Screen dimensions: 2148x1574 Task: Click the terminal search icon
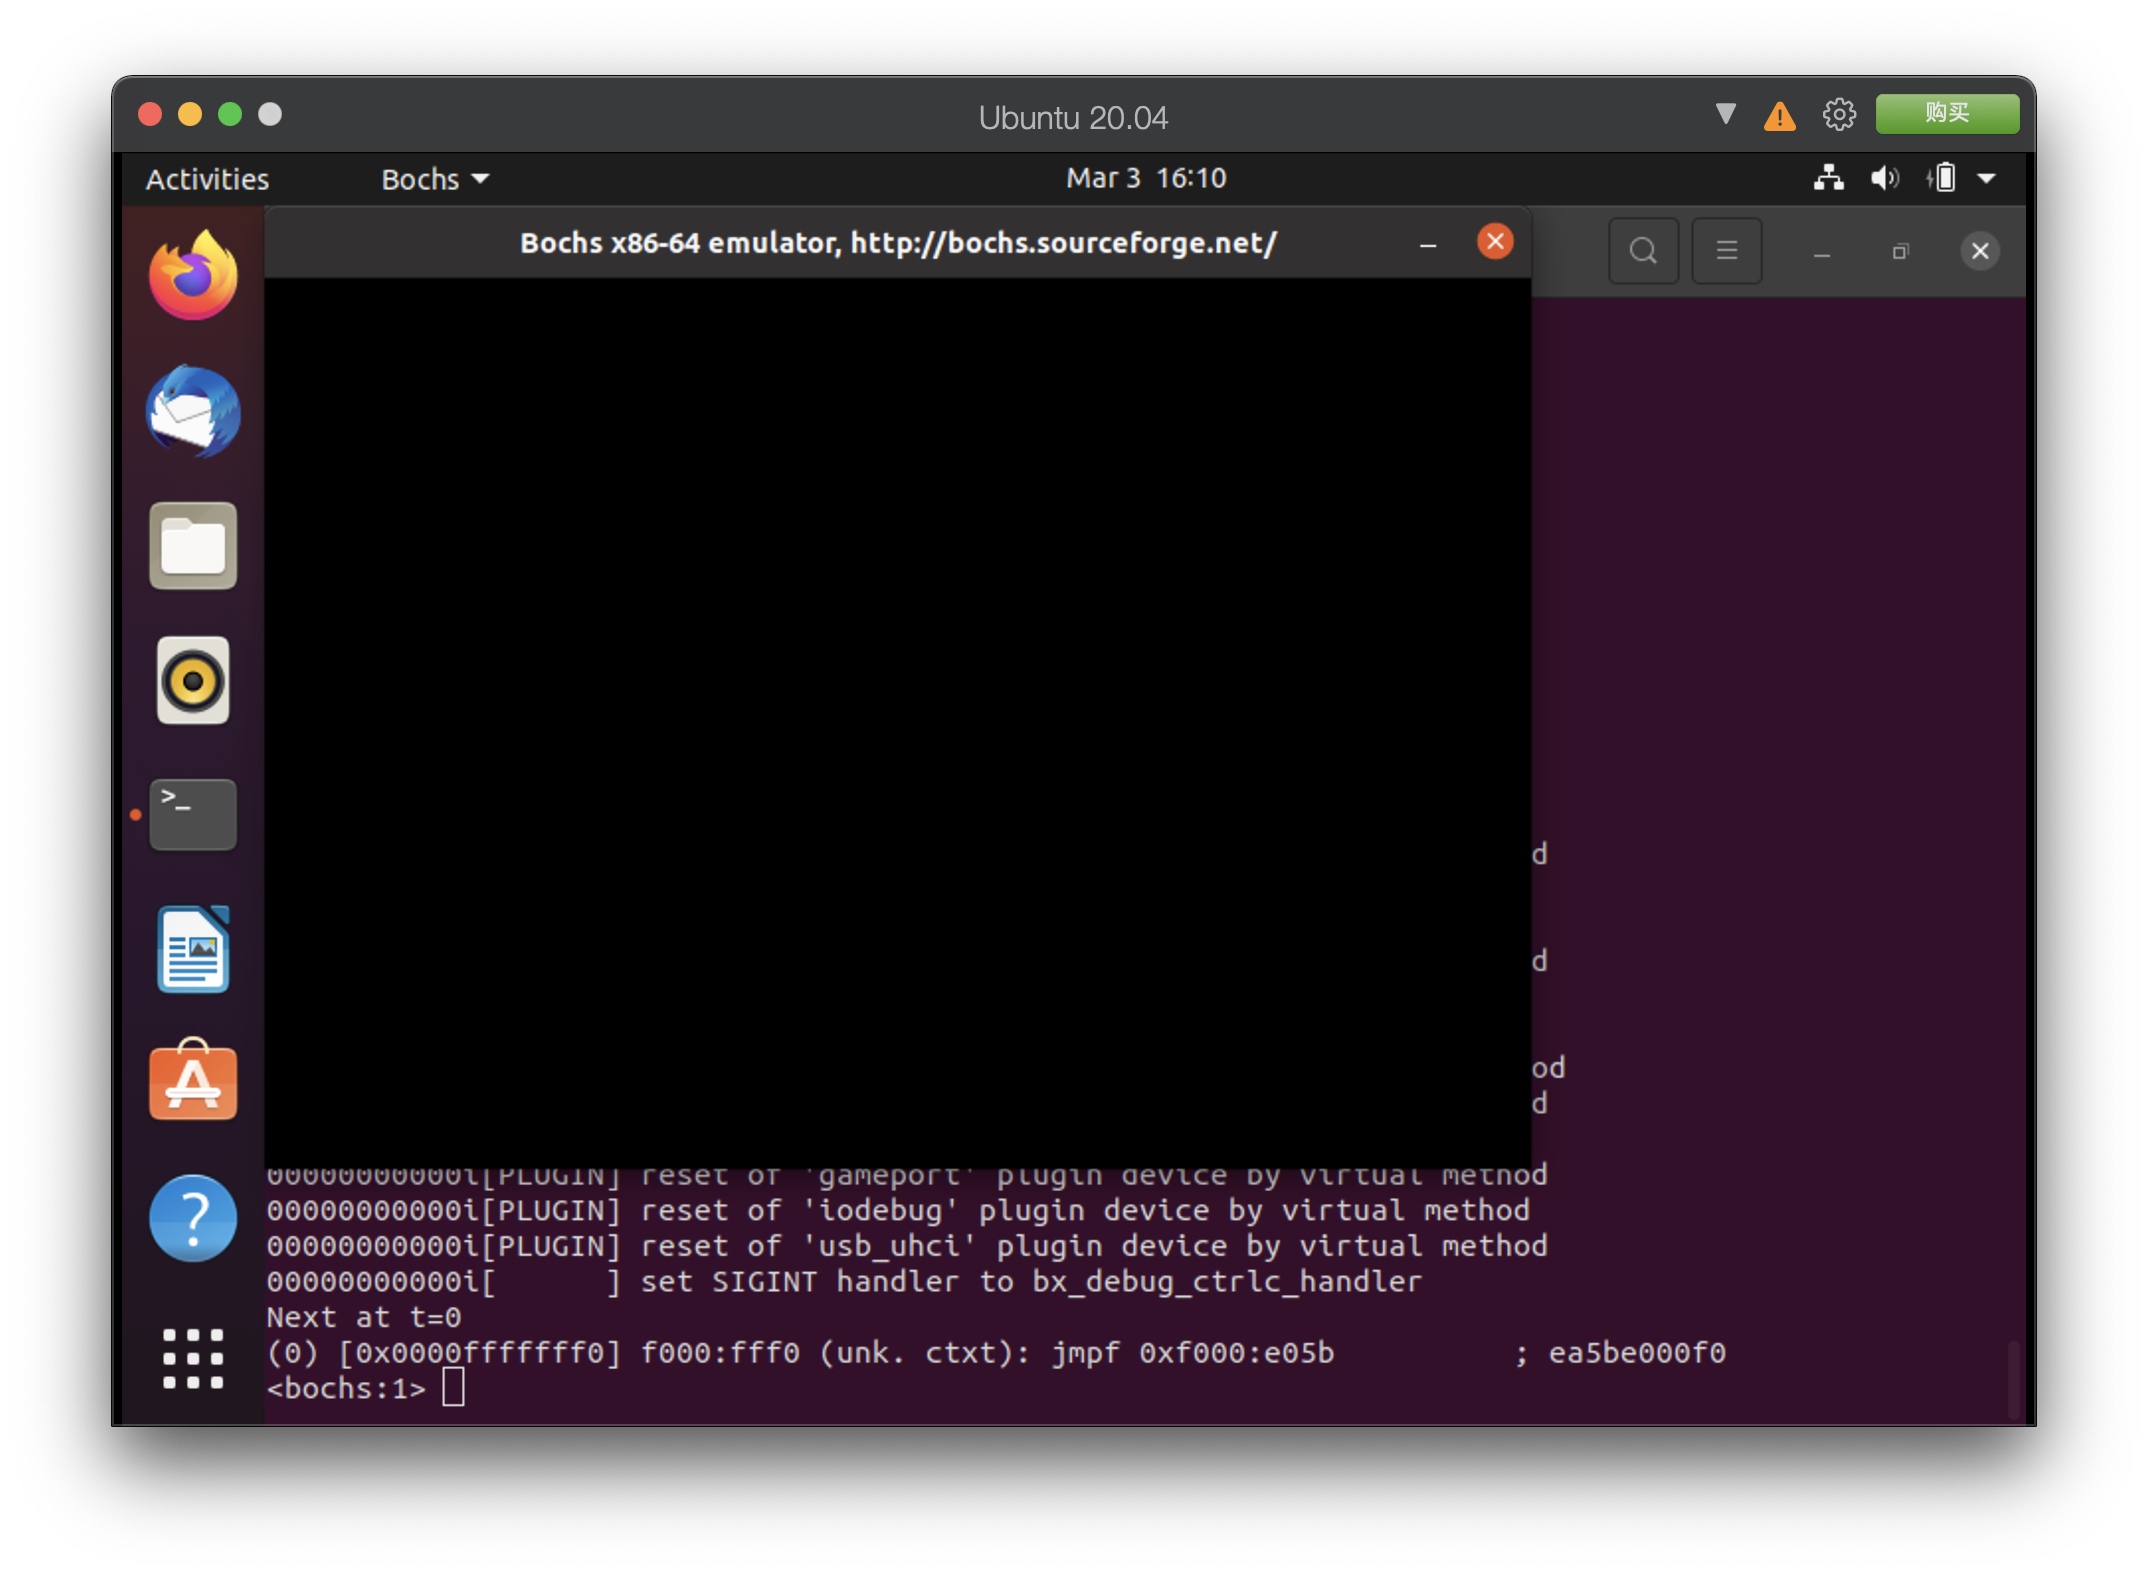[x=1643, y=251]
